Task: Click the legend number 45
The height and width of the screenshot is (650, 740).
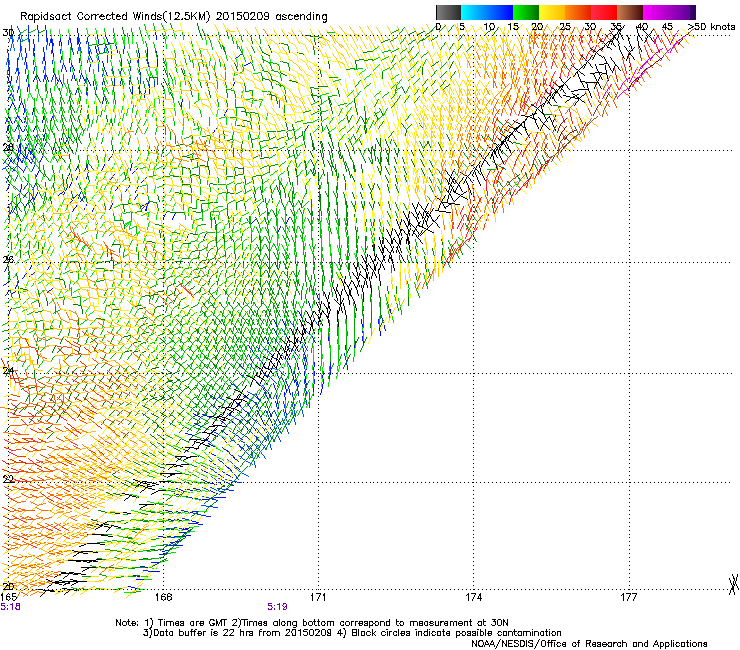Action: pyautogui.click(x=667, y=26)
